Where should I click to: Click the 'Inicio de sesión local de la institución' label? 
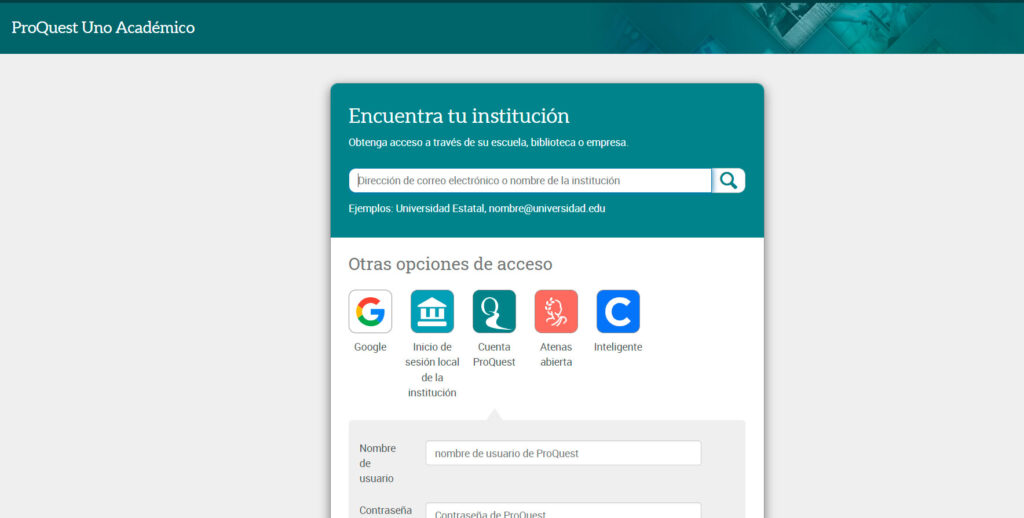[432, 370]
